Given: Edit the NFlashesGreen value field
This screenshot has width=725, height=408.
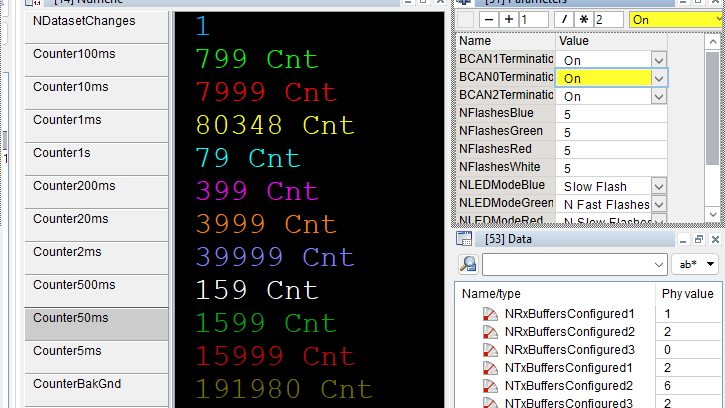Looking at the screenshot, I should click(611, 132).
